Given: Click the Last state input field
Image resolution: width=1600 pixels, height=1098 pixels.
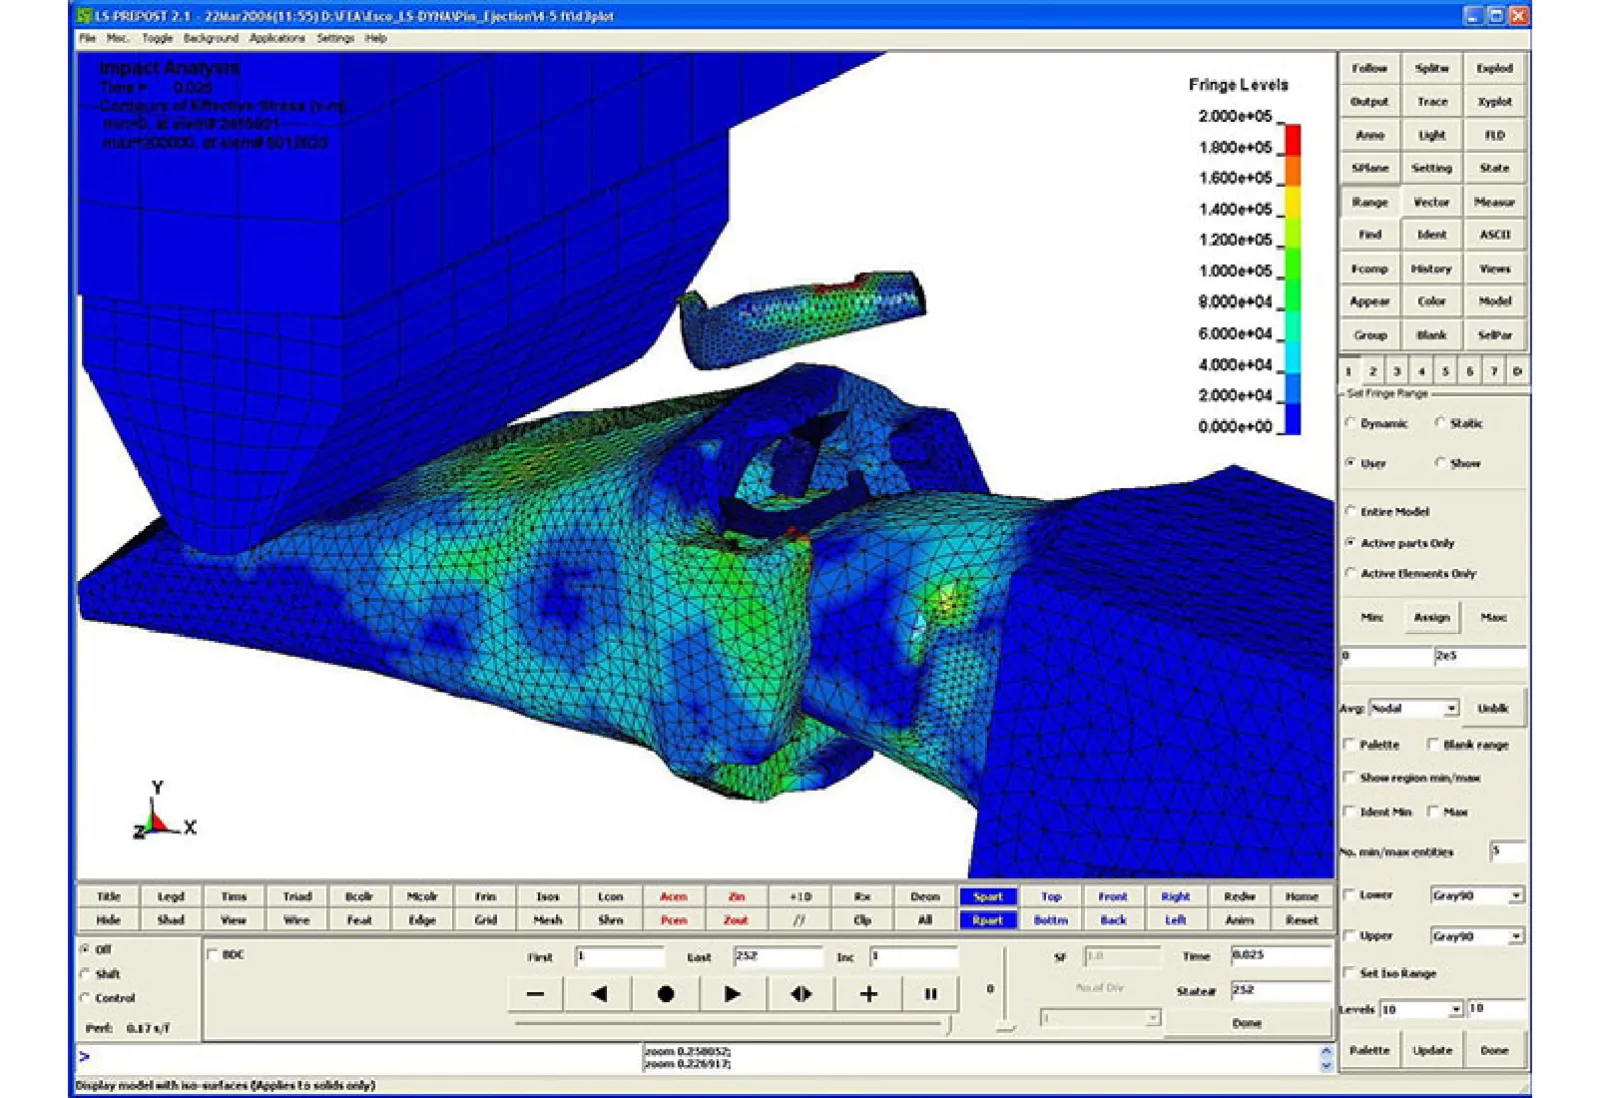Looking at the screenshot, I should [x=777, y=956].
